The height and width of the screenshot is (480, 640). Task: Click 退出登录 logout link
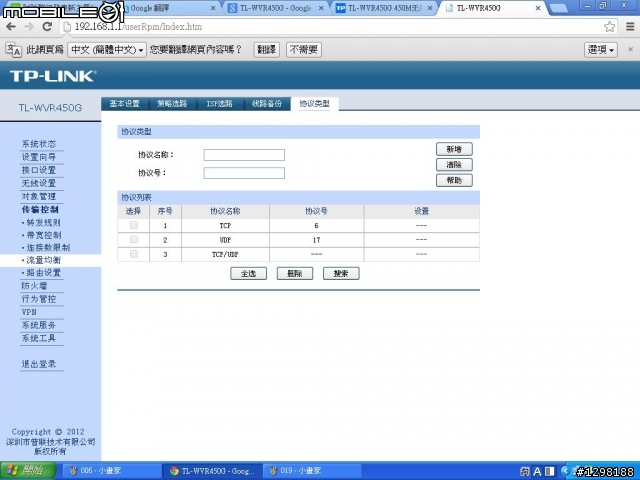click(x=39, y=364)
